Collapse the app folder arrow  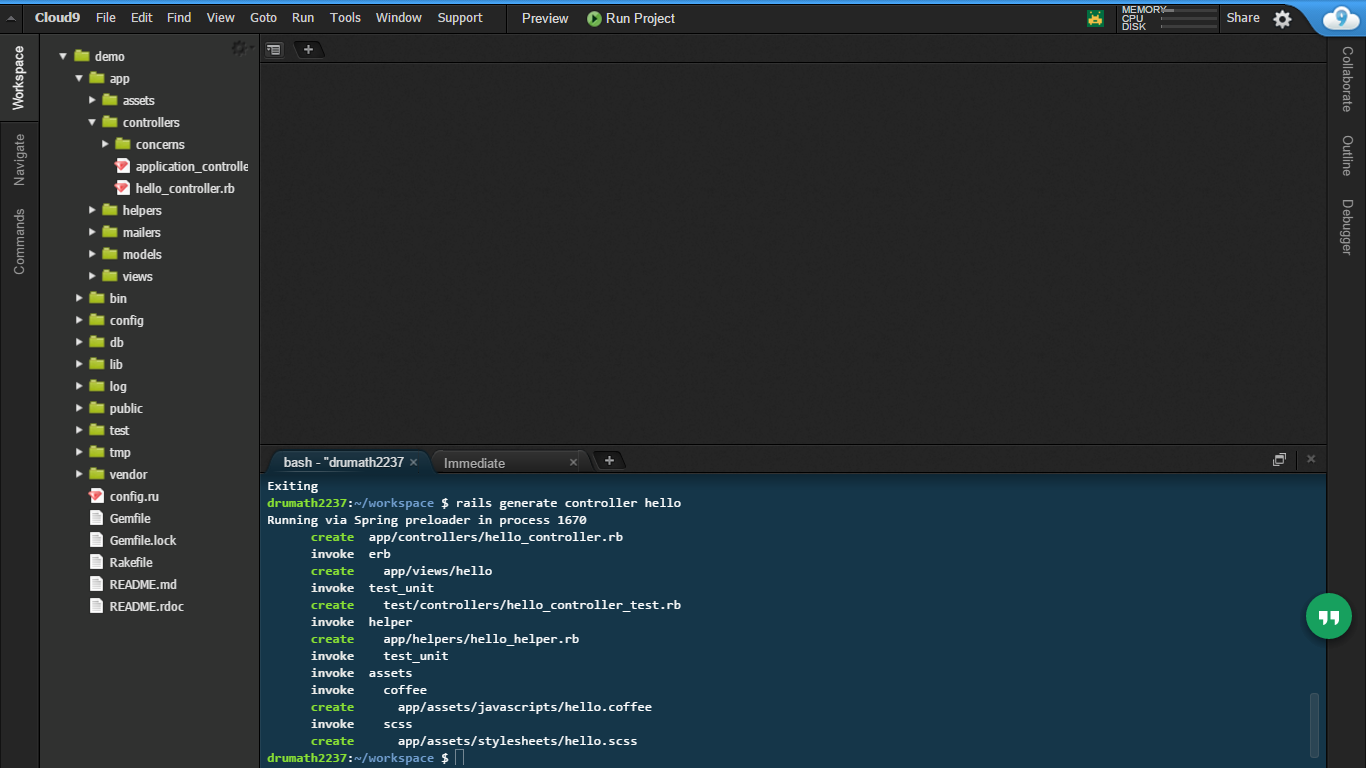coord(79,78)
